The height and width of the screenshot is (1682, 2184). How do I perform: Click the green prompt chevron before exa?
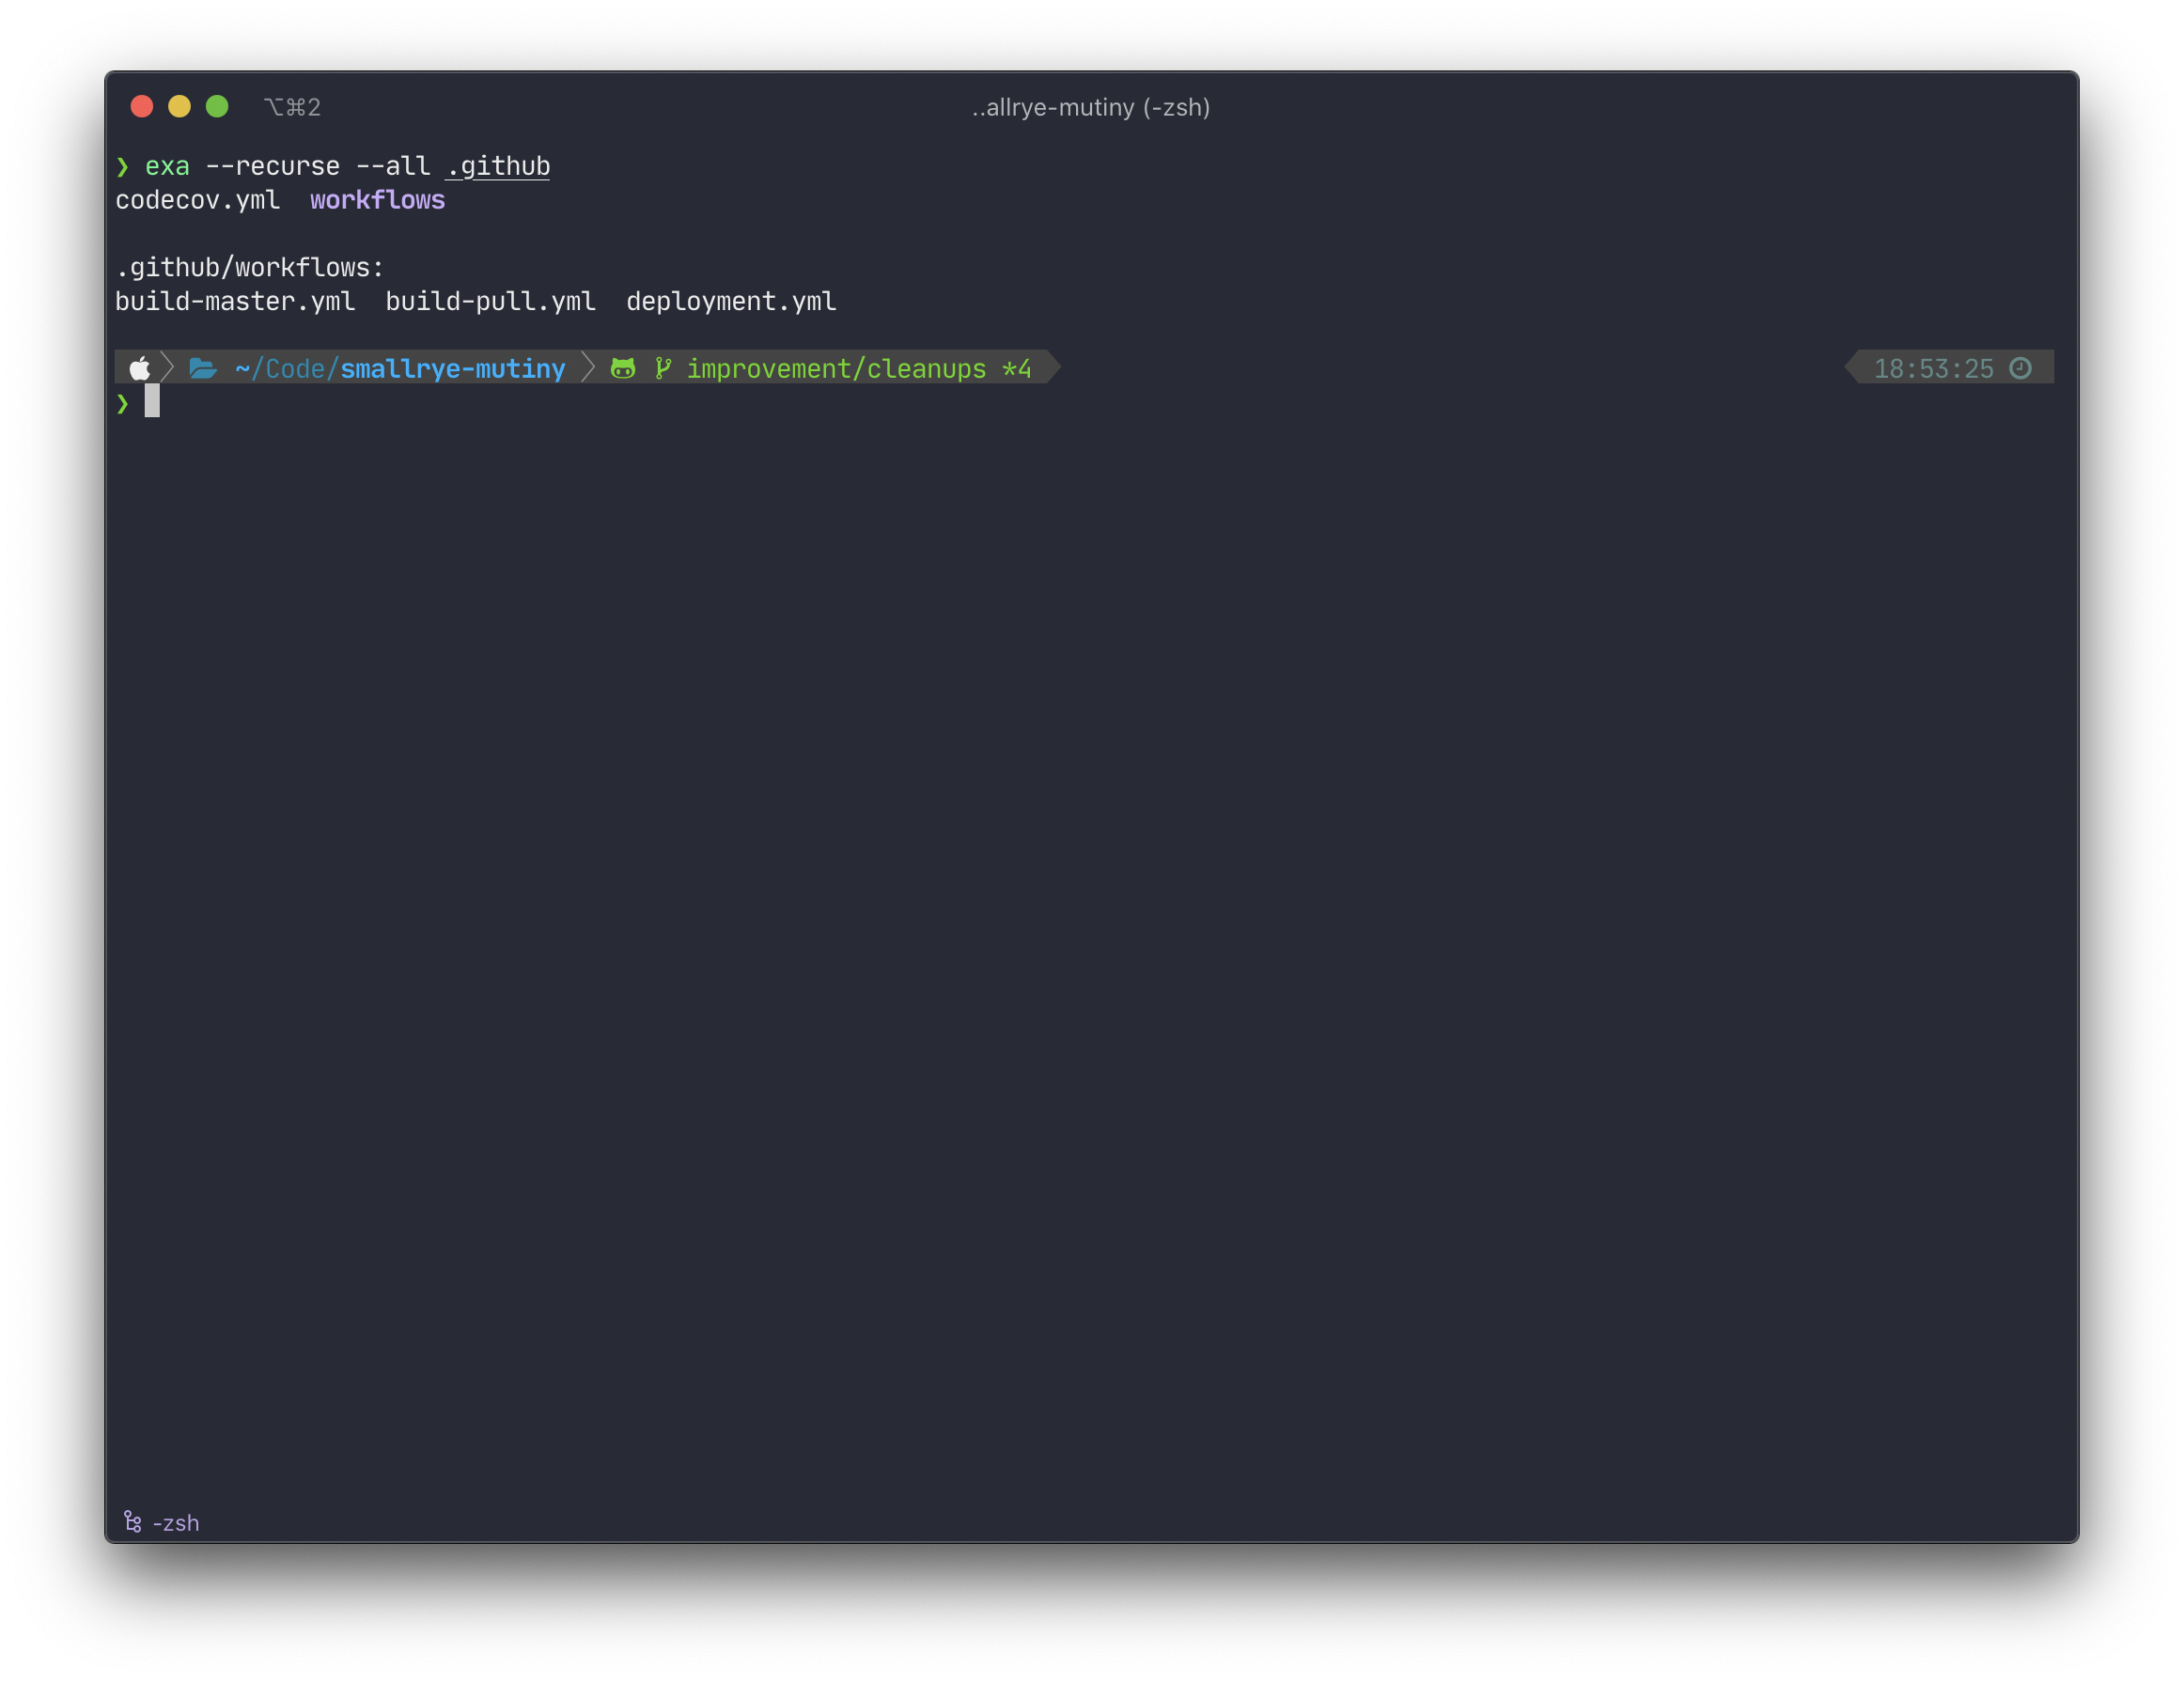[123, 166]
